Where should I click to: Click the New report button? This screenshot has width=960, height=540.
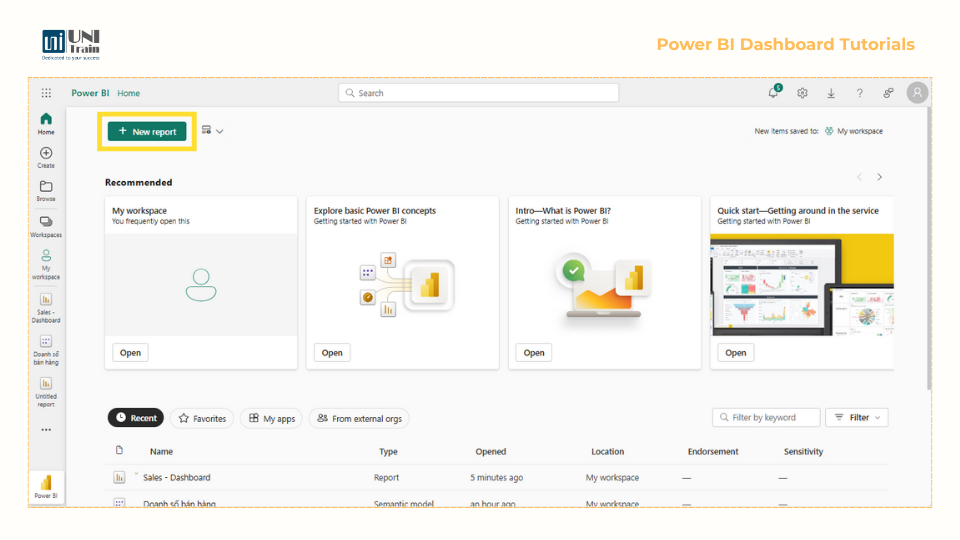pyautogui.click(x=147, y=131)
